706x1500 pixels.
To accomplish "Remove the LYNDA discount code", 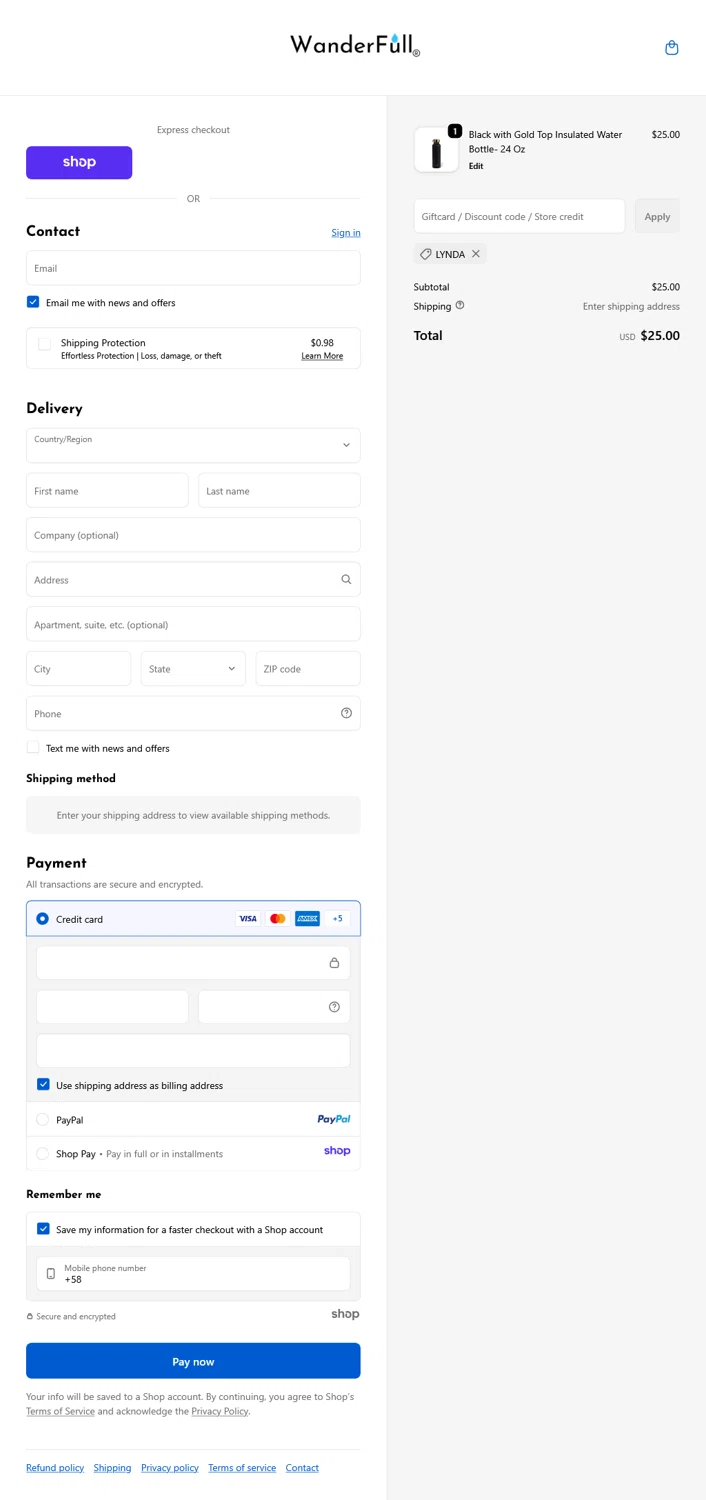I will [476, 254].
